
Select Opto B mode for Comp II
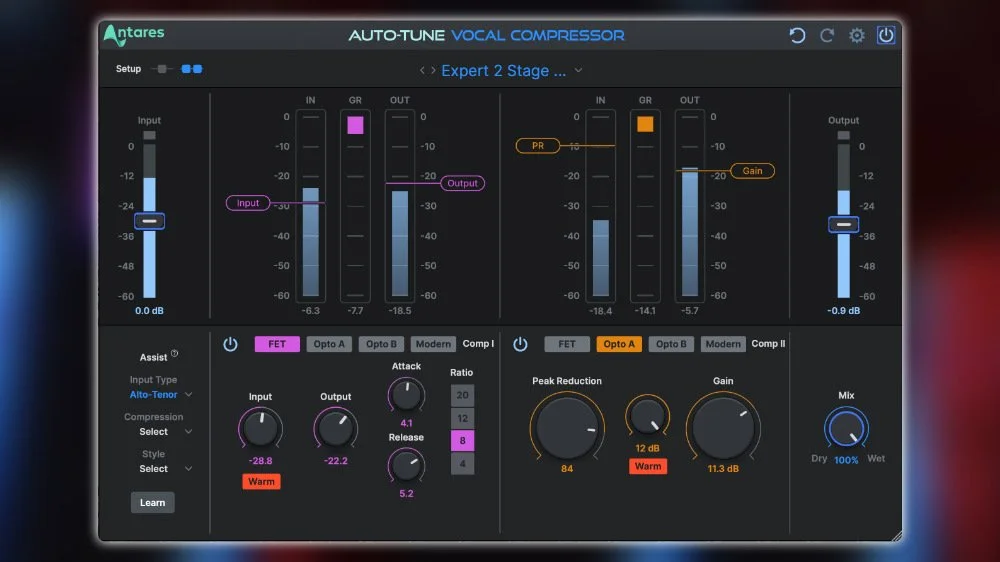(x=672, y=344)
